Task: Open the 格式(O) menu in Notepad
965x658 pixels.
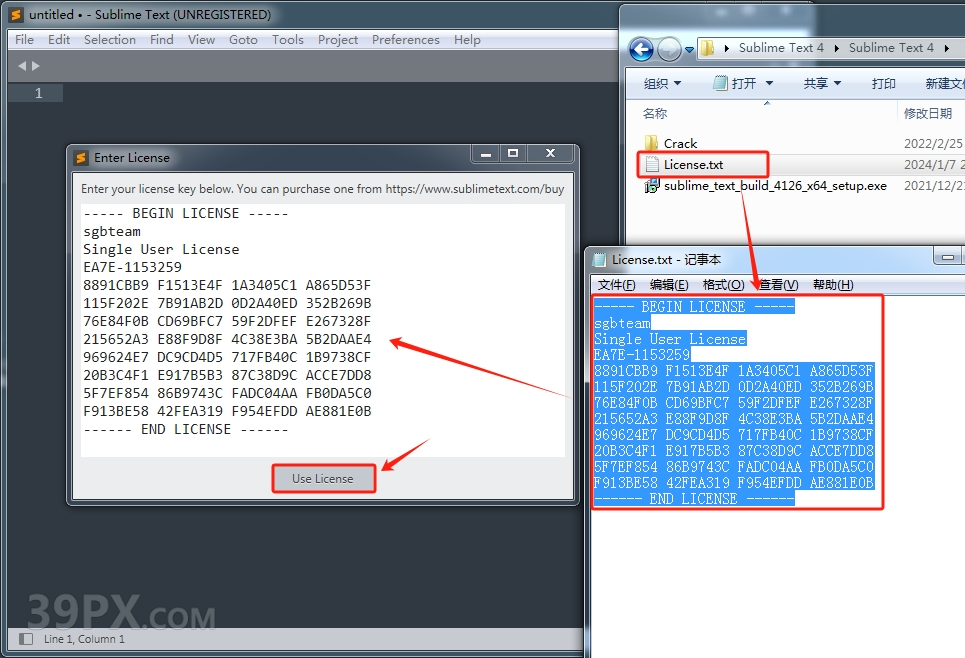Action: [x=723, y=284]
